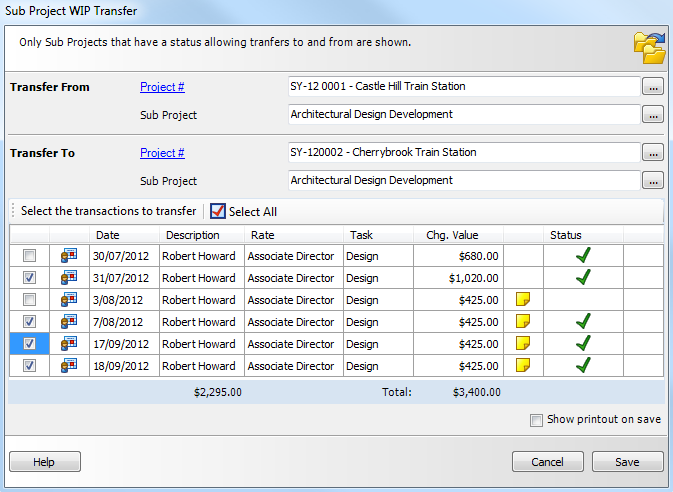Click green status tick for 31/07/2012 row

tap(583, 278)
